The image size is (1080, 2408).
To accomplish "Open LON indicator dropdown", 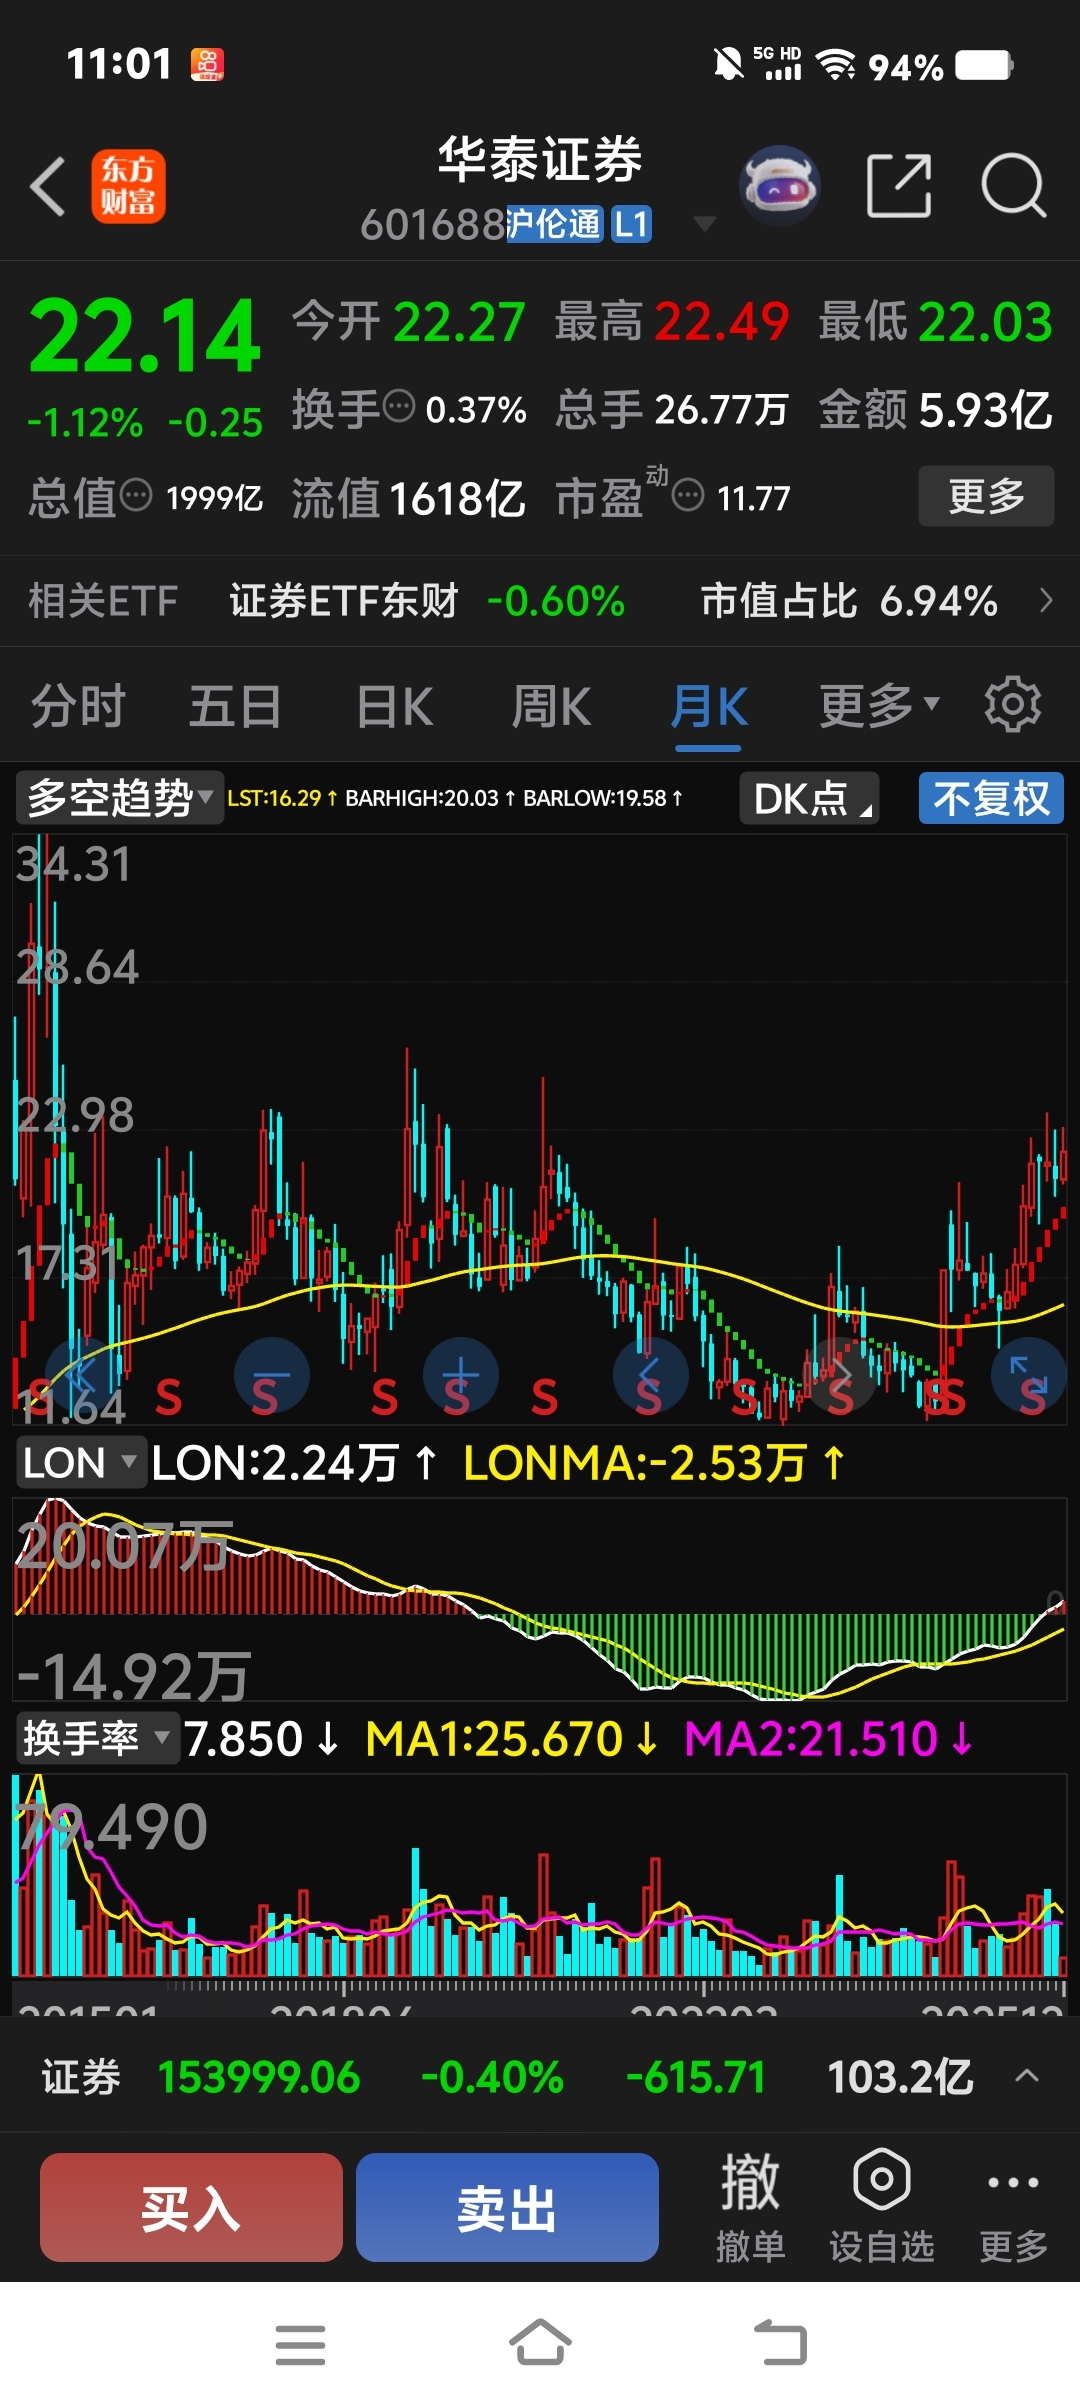I will 80,1463.
